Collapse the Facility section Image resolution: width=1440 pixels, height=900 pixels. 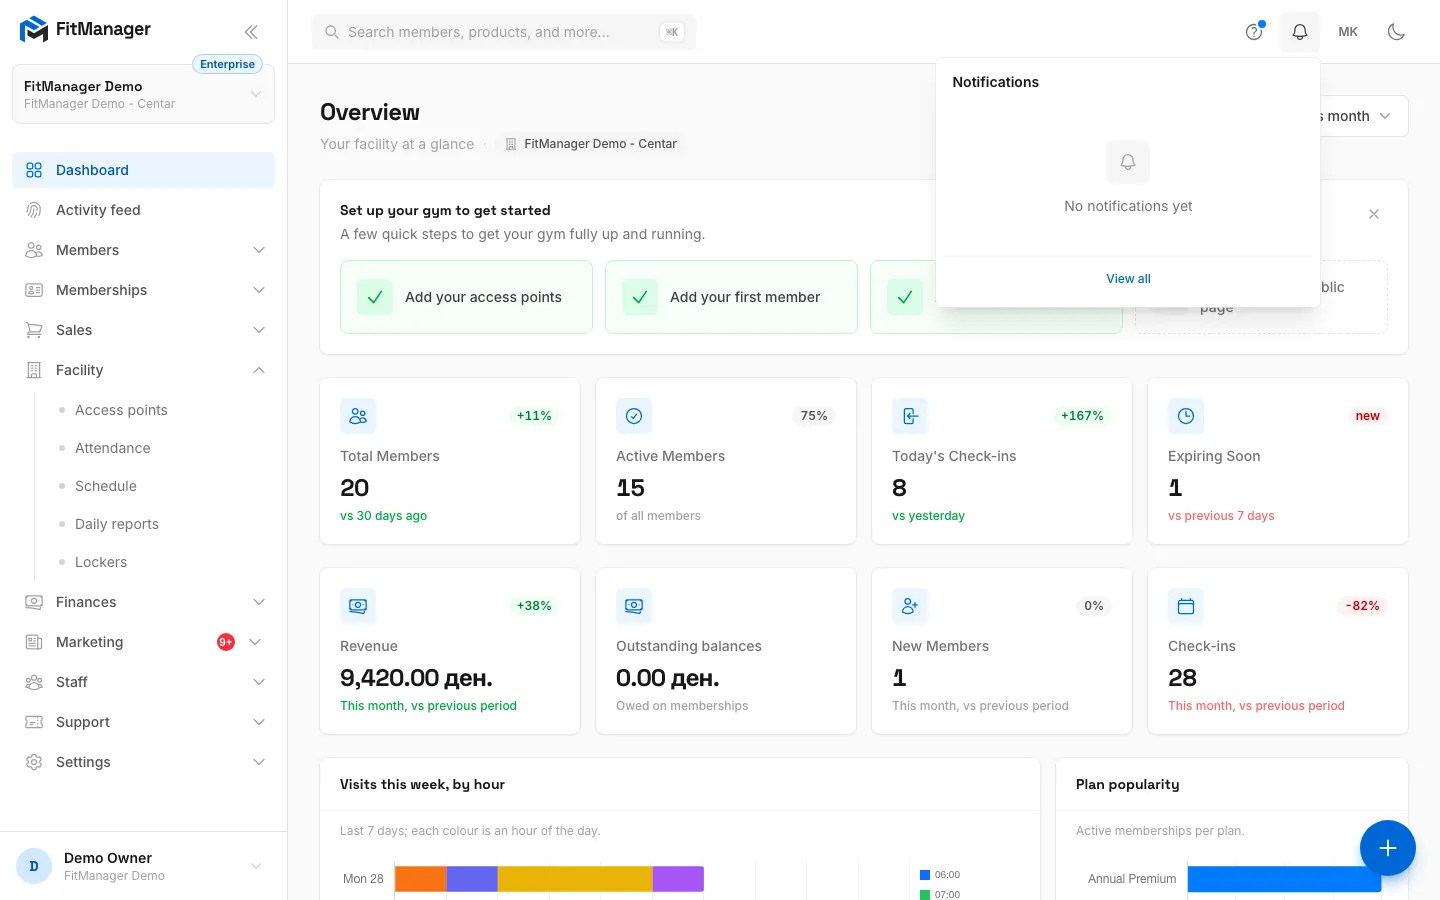point(143,370)
